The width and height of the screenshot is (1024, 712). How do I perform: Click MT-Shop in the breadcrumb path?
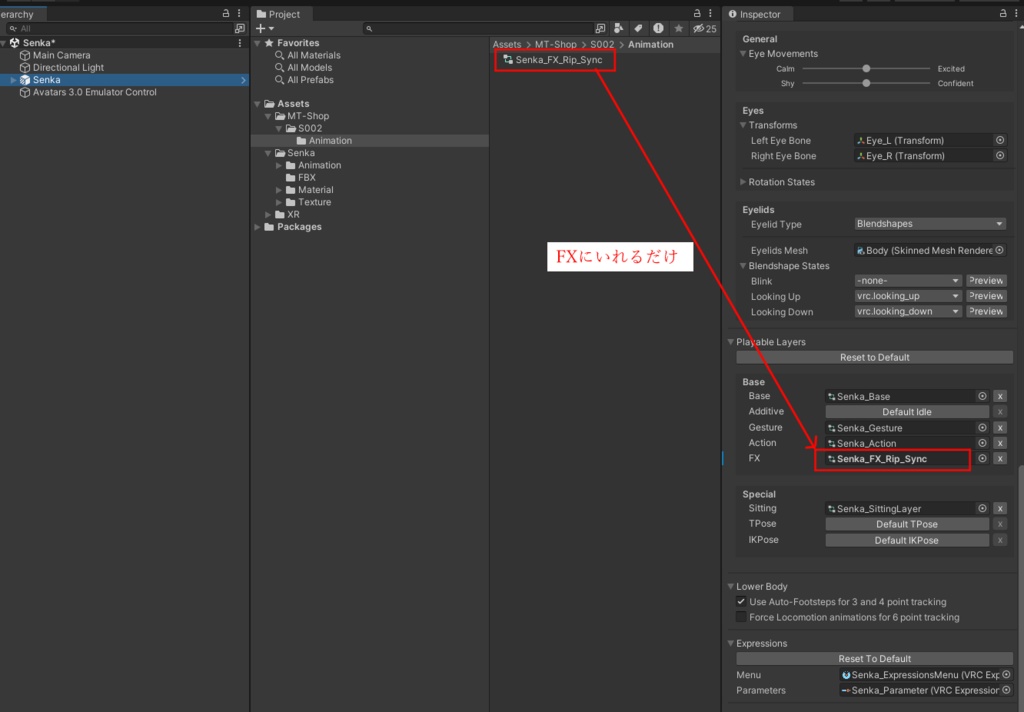556,44
